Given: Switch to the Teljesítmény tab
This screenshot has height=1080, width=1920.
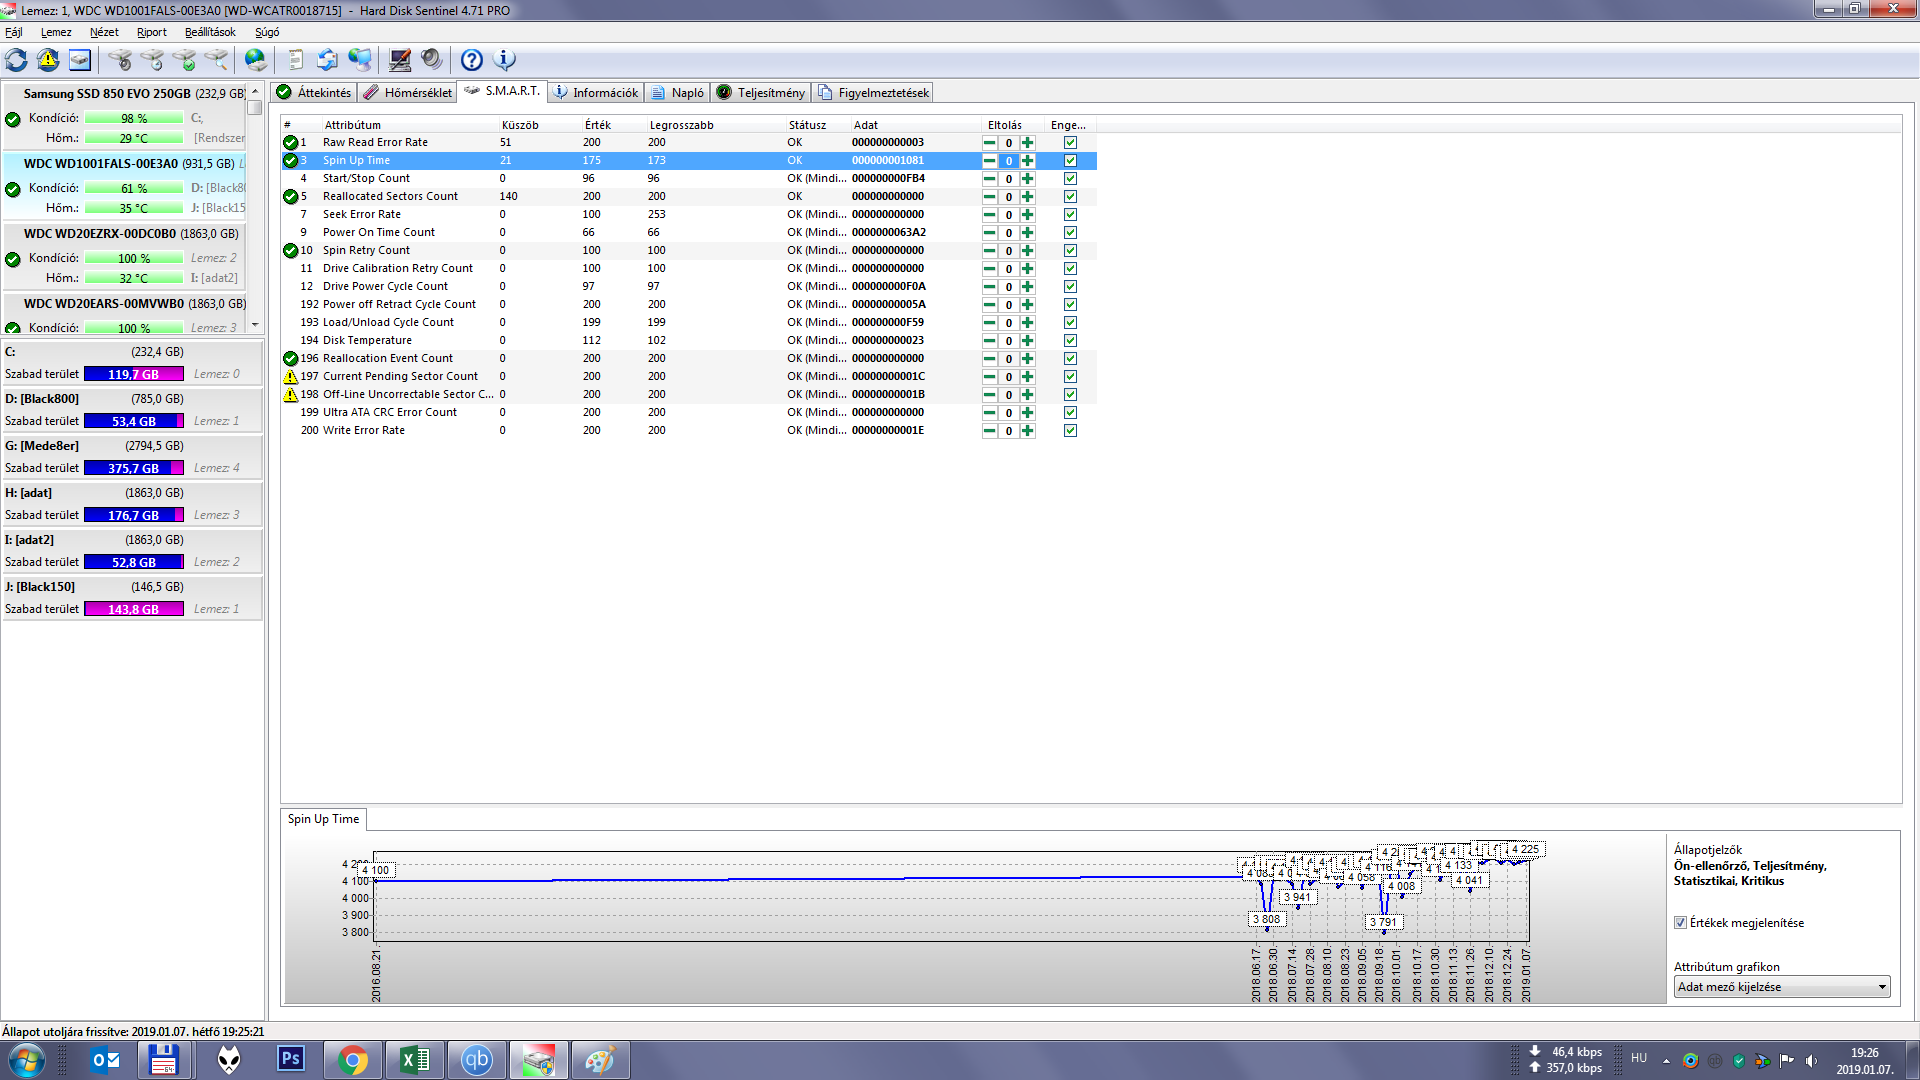Looking at the screenshot, I should click(761, 93).
